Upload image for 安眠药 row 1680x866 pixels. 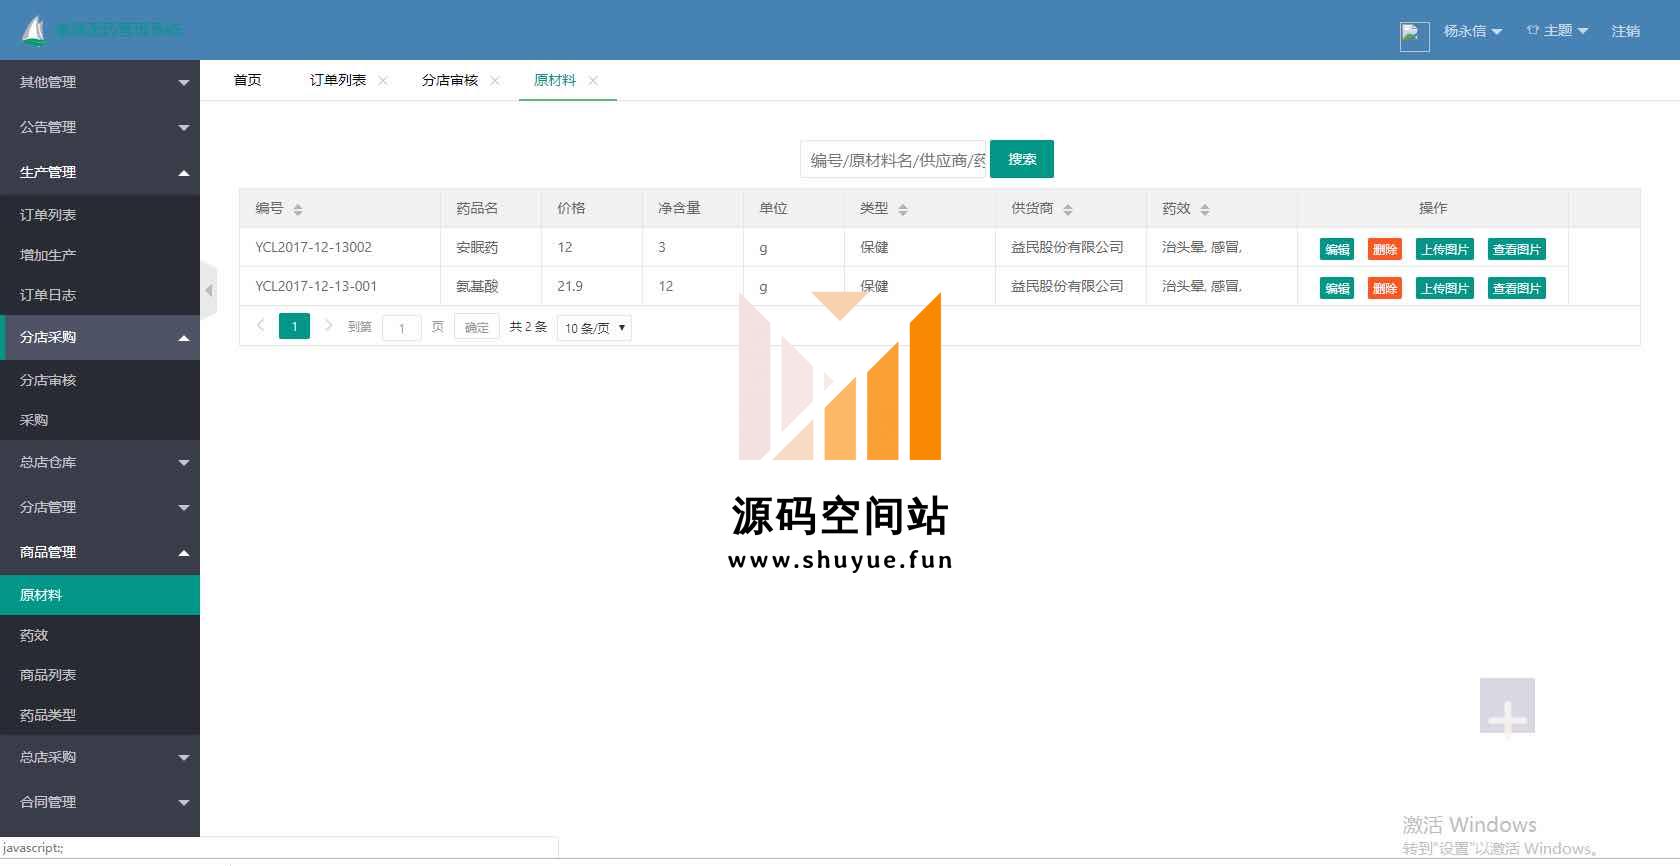point(1445,249)
